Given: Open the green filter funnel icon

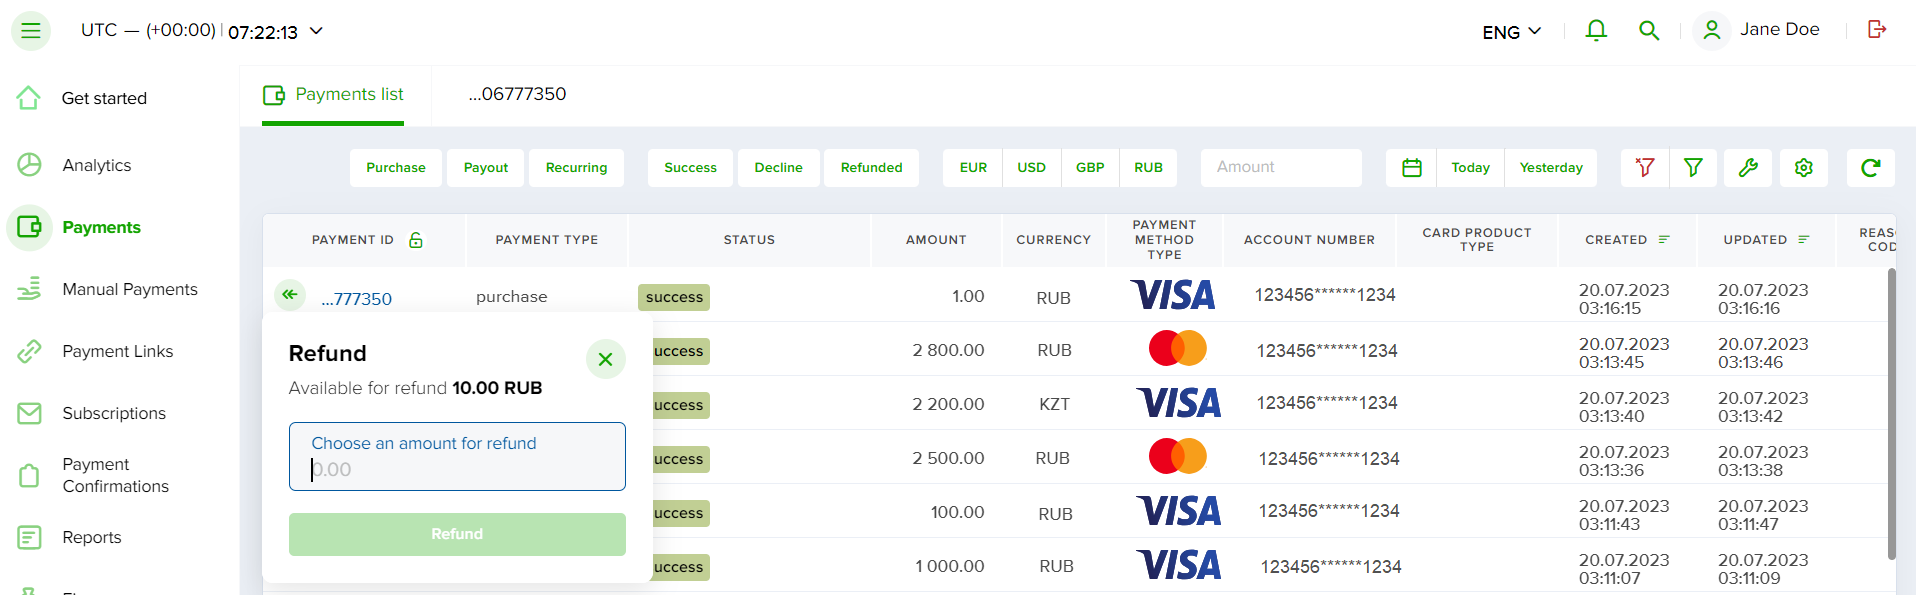Looking at the screenshot, I should click(1693, 168).
